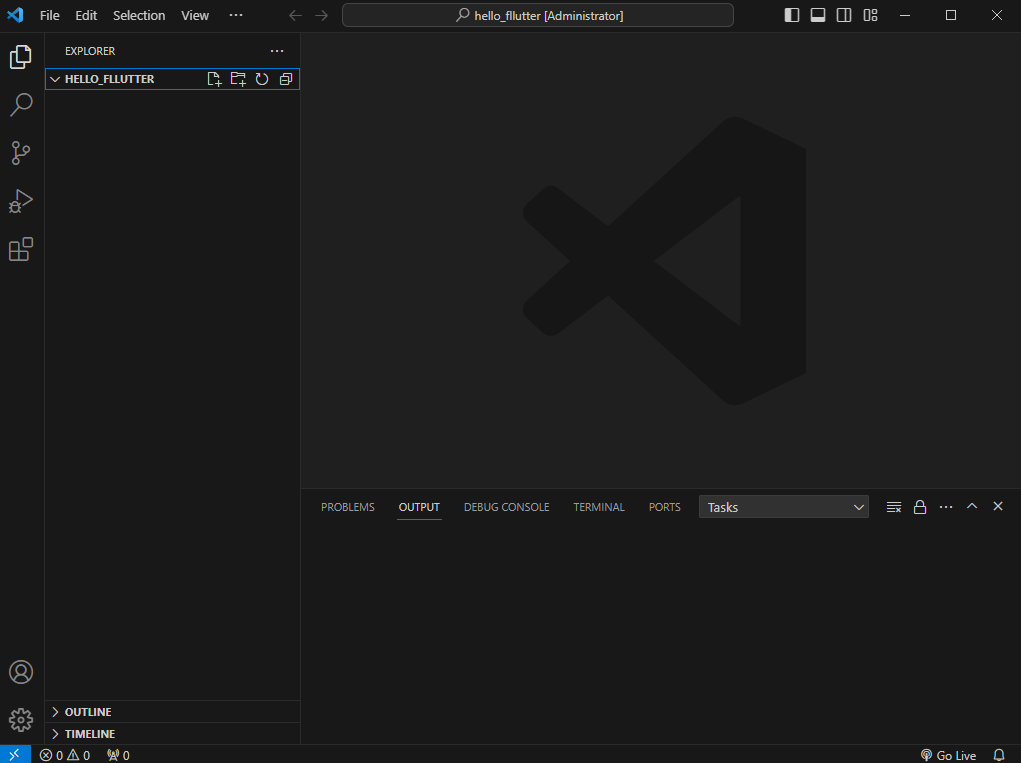The height and width of the screenshot is (763, 1021).
Task: Maximize the panel size with the chevron
Action: click(972, 506)
